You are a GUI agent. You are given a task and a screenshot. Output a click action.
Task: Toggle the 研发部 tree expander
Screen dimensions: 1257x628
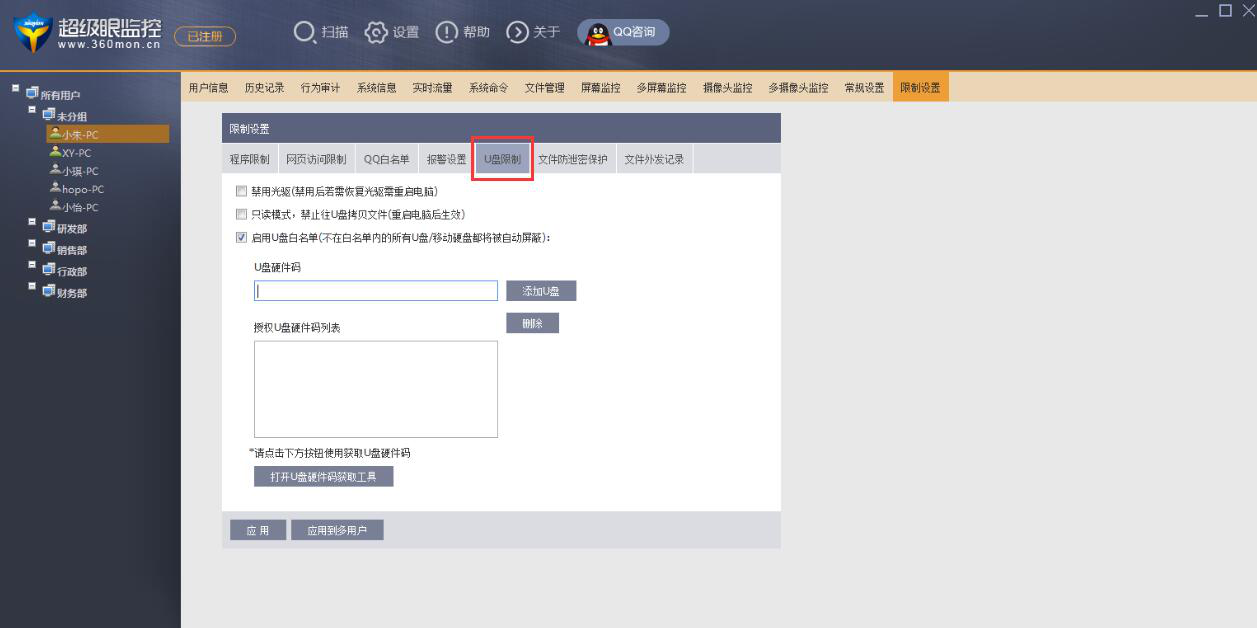tap(33, 222)
